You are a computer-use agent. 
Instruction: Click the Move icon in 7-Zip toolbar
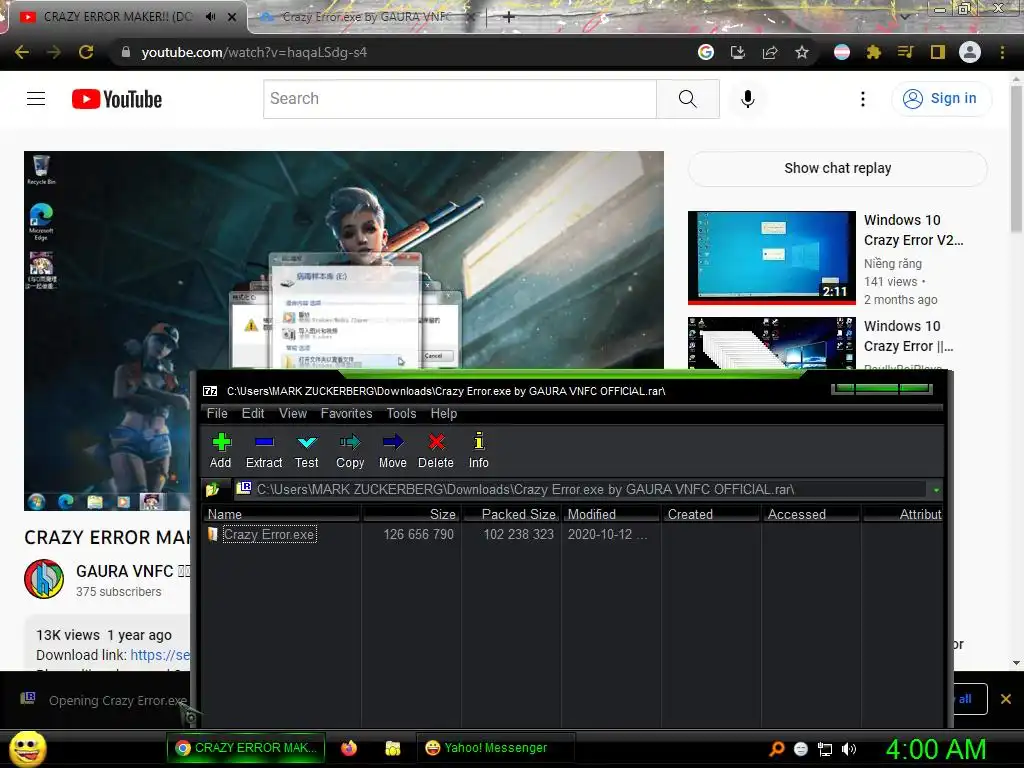coord(392,442)
